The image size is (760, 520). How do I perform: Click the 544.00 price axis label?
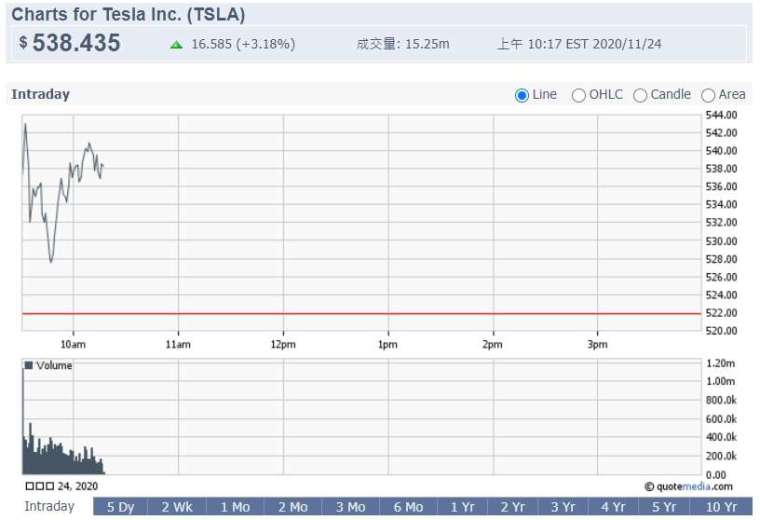(x=721, y=115)
